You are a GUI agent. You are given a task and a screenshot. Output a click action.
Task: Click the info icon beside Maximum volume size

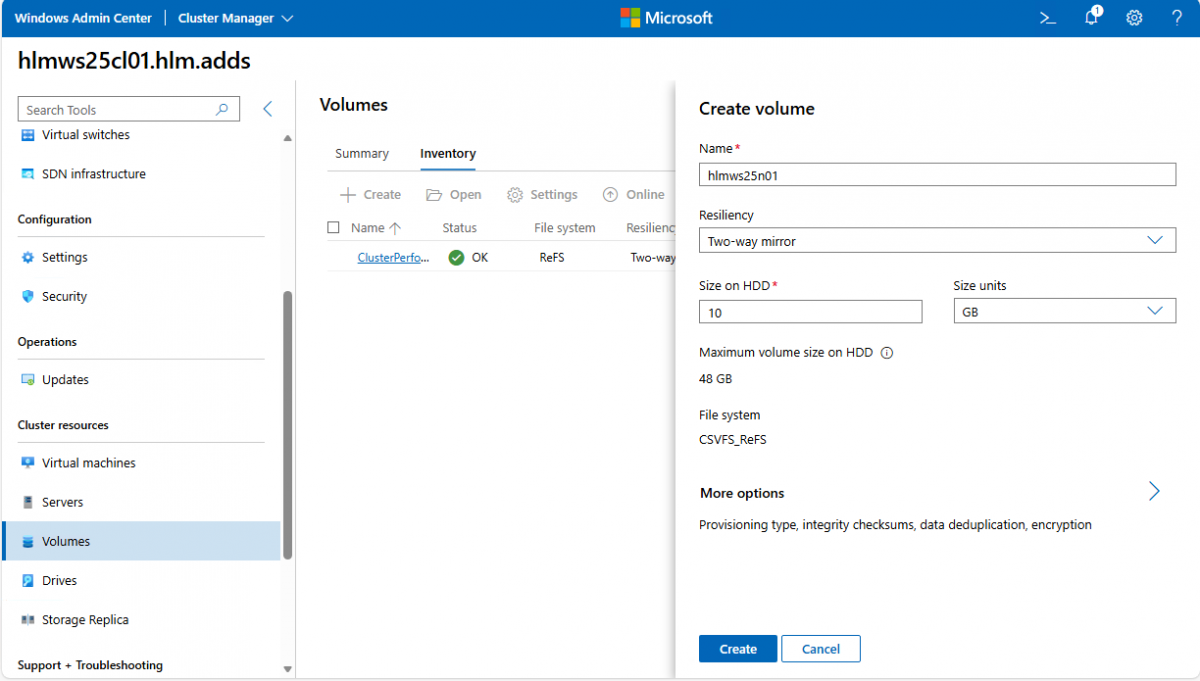pos(886,353)
